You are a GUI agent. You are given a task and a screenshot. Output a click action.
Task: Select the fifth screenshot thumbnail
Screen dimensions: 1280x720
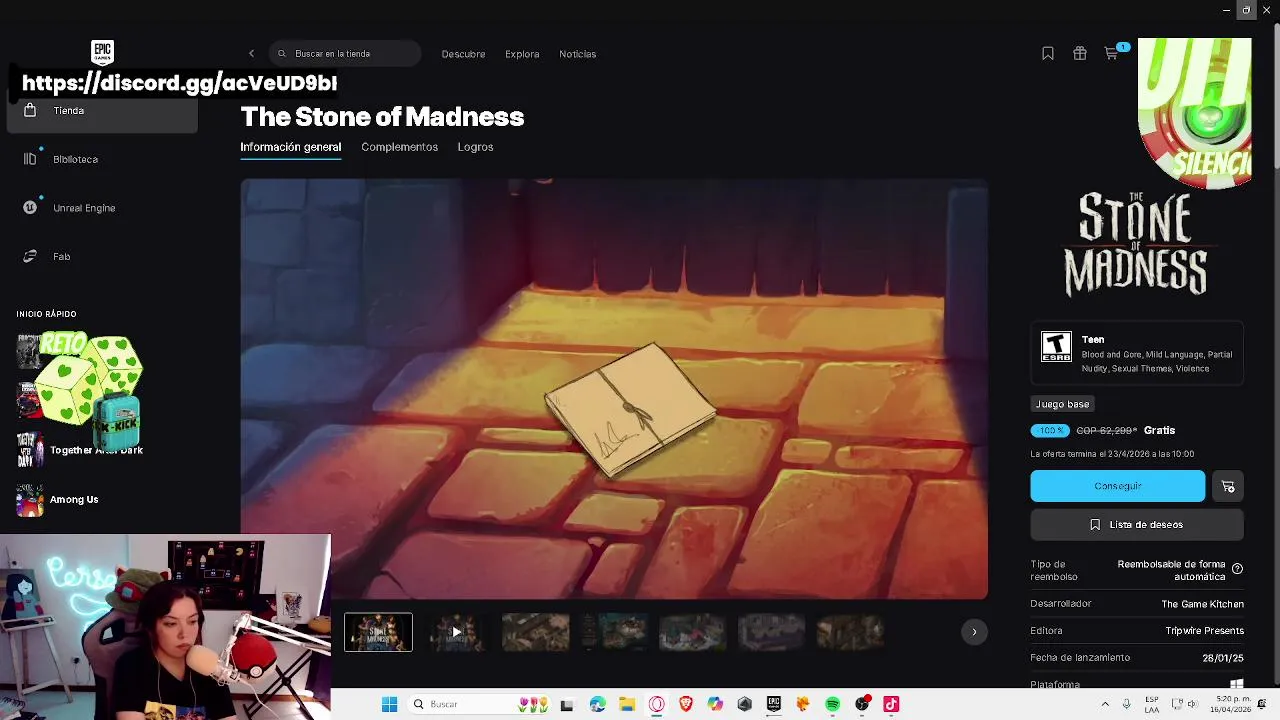tap(692, 632)
